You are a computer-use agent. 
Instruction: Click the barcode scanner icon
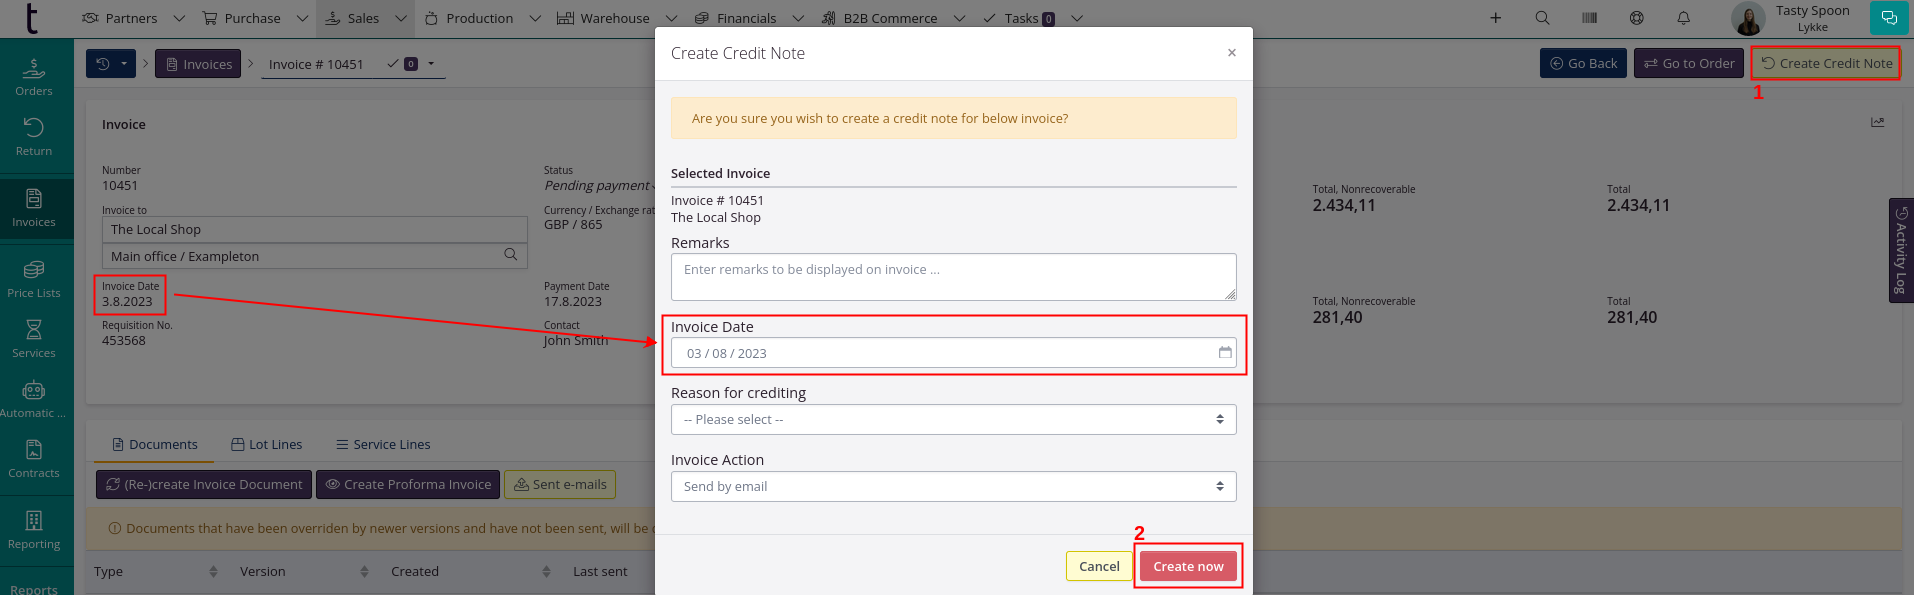click(x=1589, y=18)
